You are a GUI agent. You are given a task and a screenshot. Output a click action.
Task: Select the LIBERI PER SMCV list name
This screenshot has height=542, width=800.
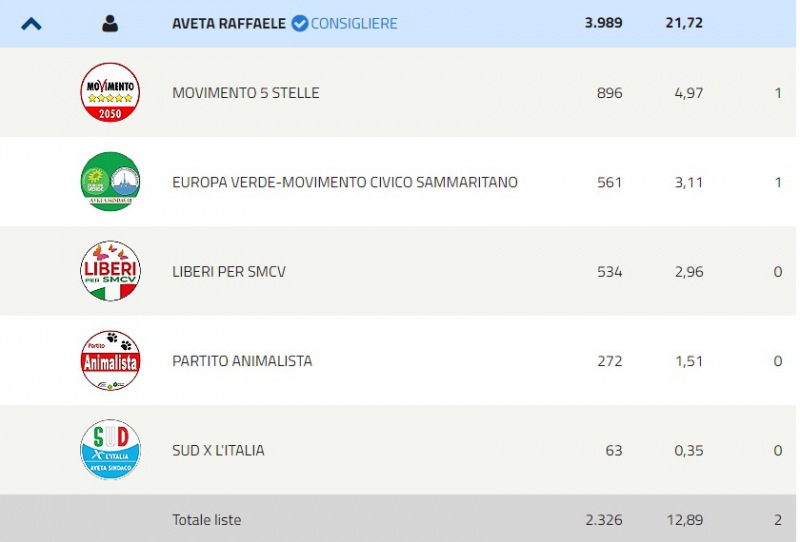(x=229, y=271)
